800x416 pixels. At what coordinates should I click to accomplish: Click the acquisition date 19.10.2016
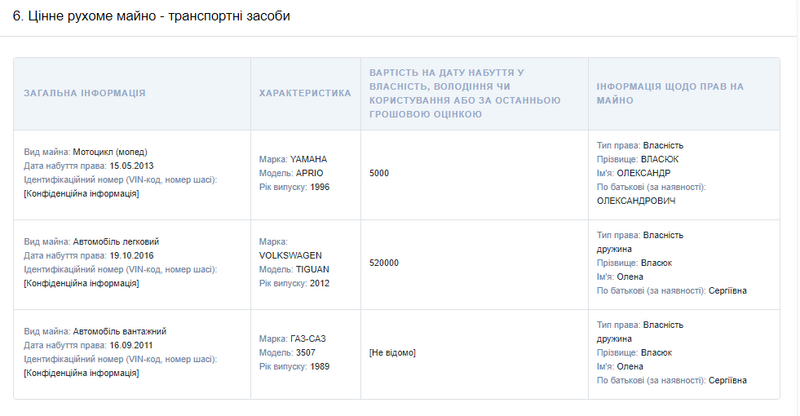(x=129, y=256)
